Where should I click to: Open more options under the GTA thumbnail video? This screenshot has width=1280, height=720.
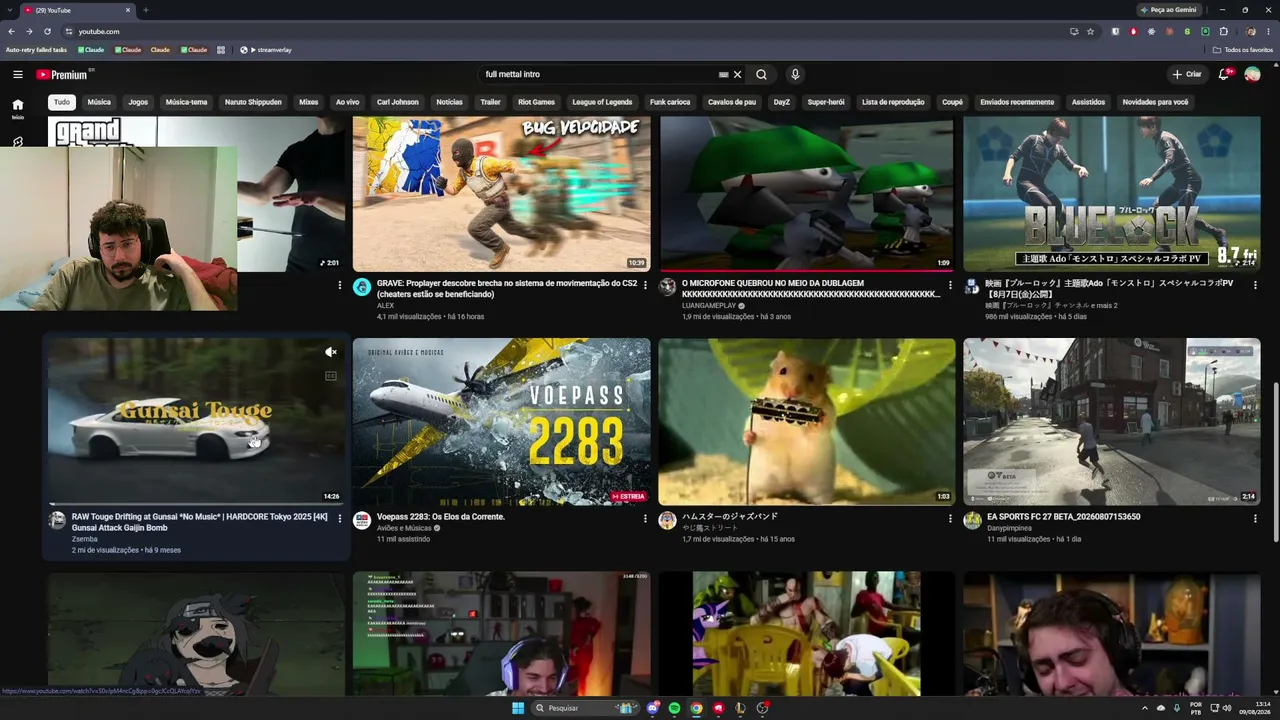pos(340,285)
